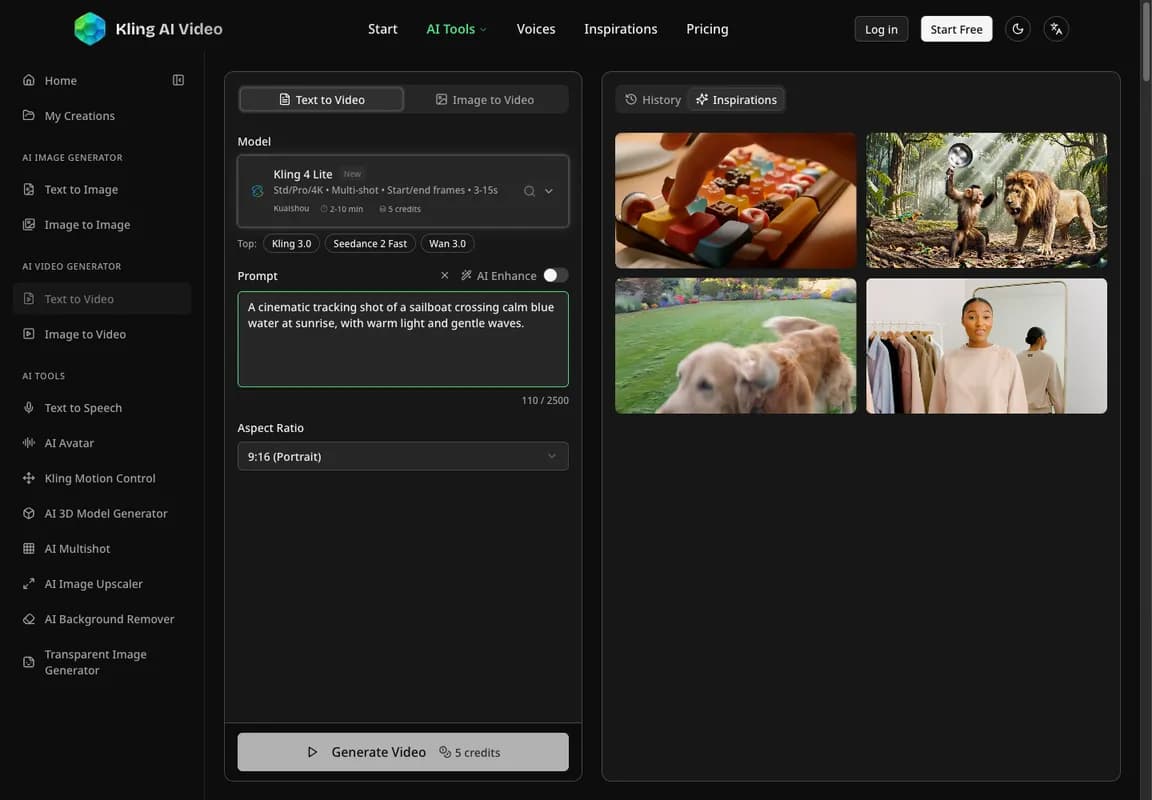This screenshot has width=1152, height=800.
Task: Open the monkey and lion inspiration thumbnail
Action: click(x=986, y=200)
